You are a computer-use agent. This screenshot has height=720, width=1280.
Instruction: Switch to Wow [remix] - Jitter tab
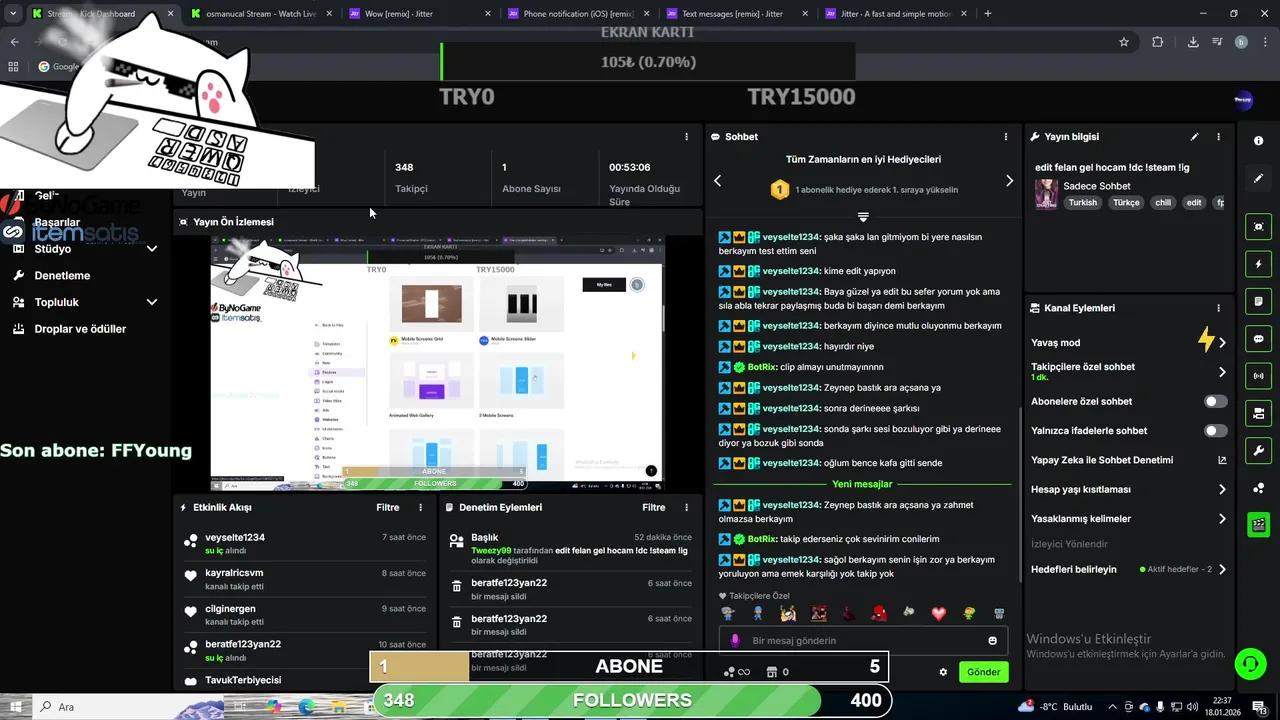coord(420,14)
